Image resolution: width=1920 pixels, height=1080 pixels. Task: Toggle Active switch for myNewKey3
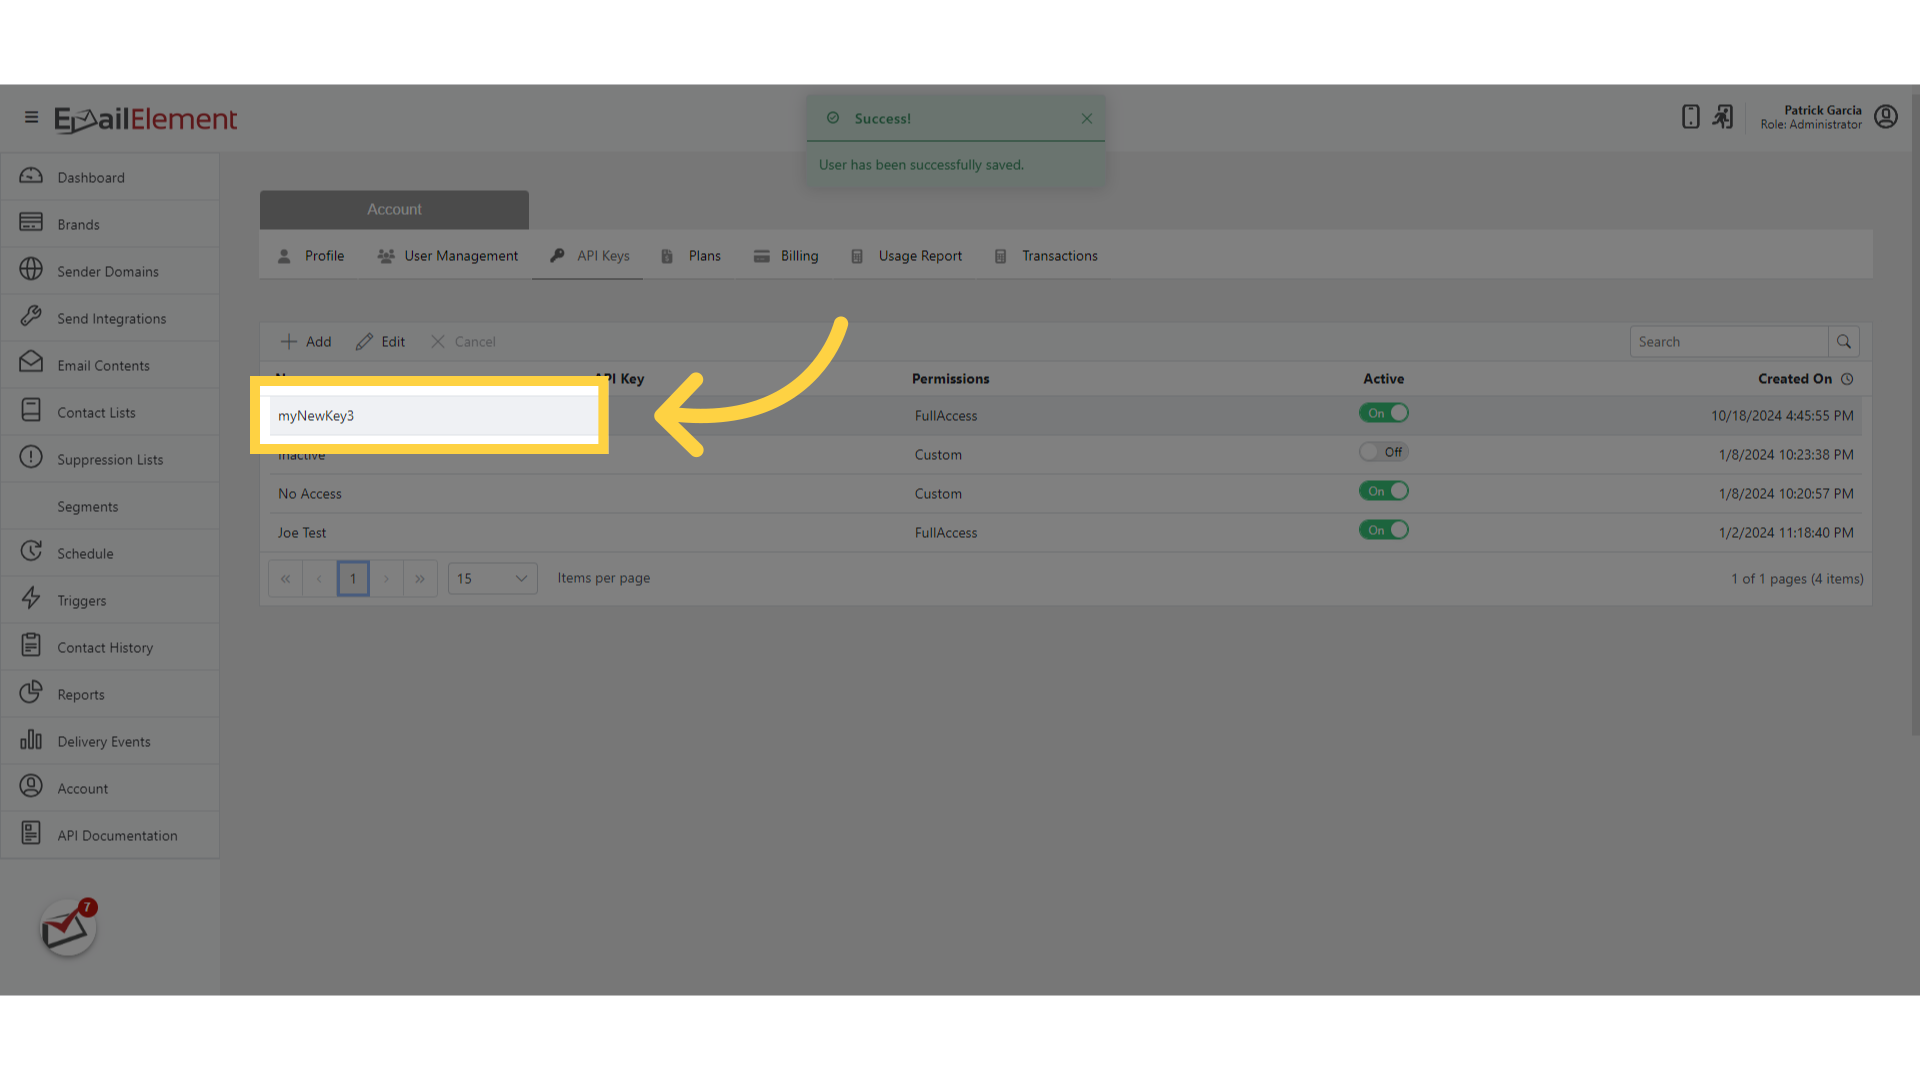1384,413
